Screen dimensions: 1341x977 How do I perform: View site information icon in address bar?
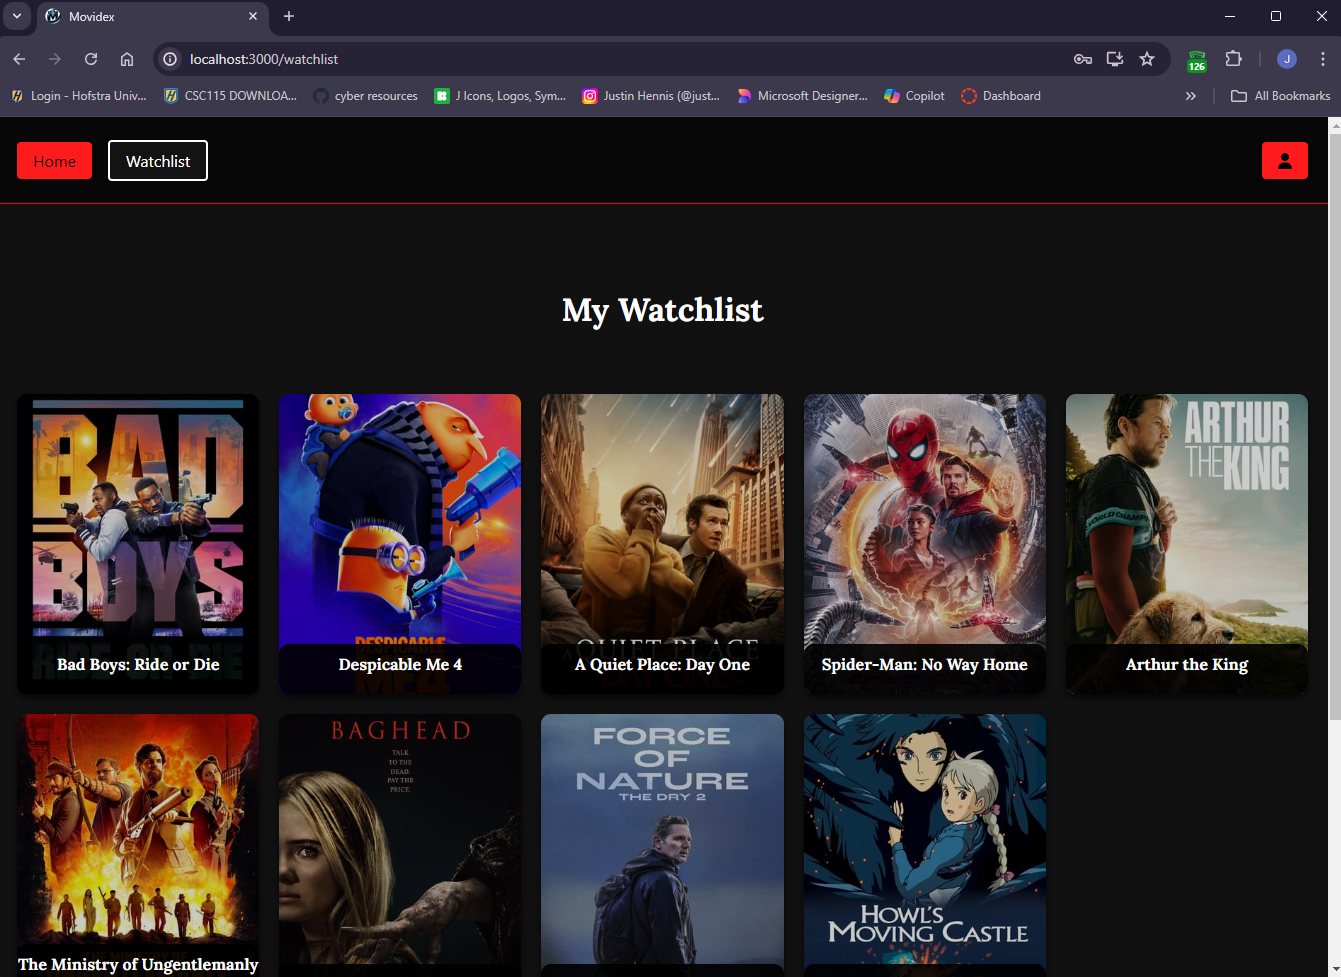point(170,59)
